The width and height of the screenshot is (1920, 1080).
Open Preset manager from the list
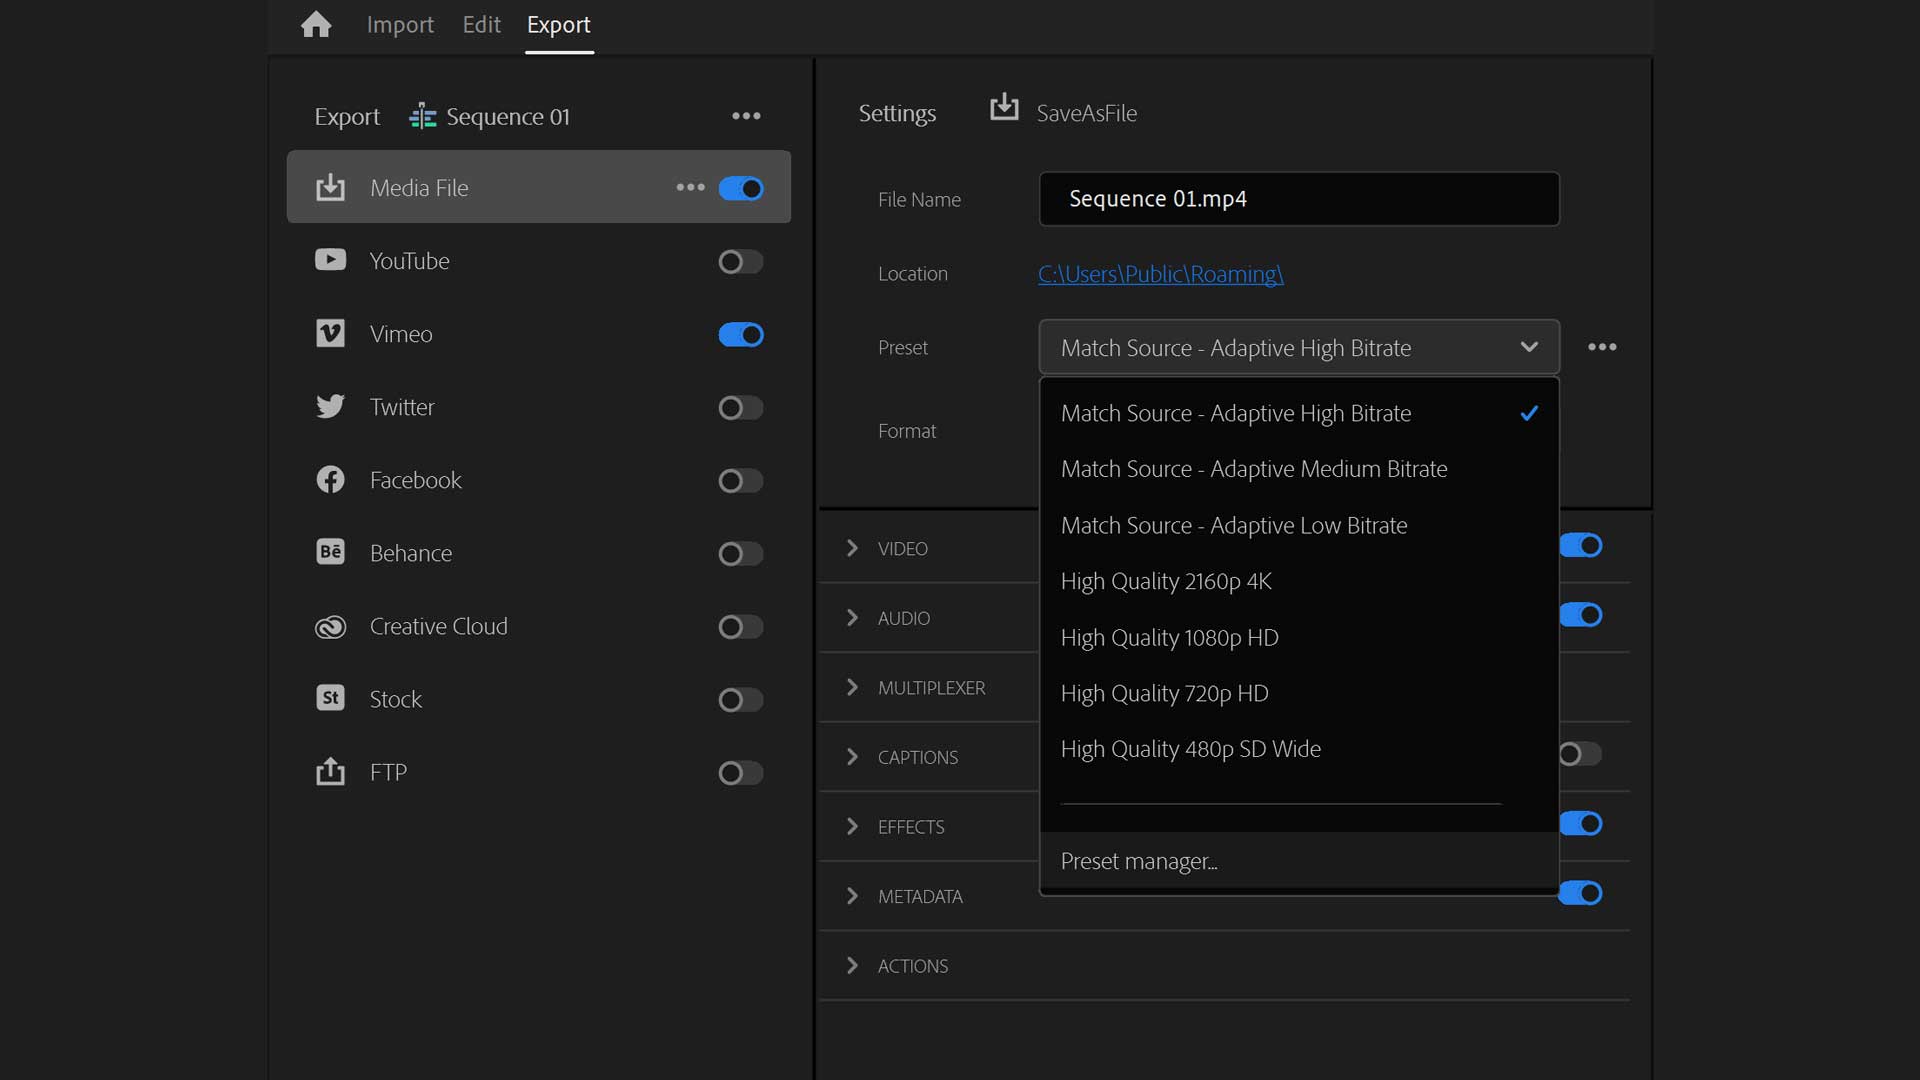pyautogui.click(x=1138, y=861)
